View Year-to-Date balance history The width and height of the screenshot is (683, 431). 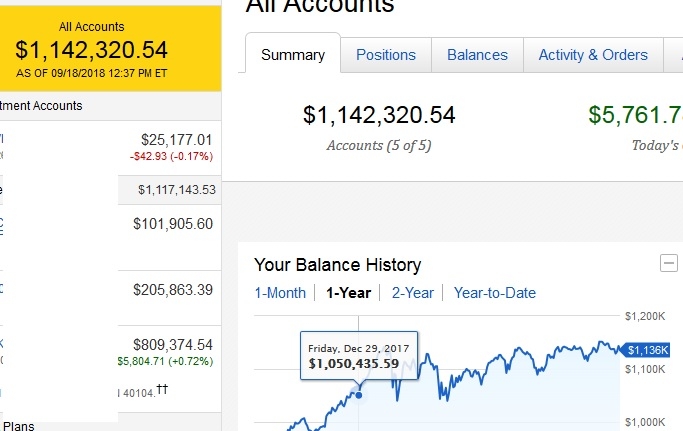coord(495,293)
